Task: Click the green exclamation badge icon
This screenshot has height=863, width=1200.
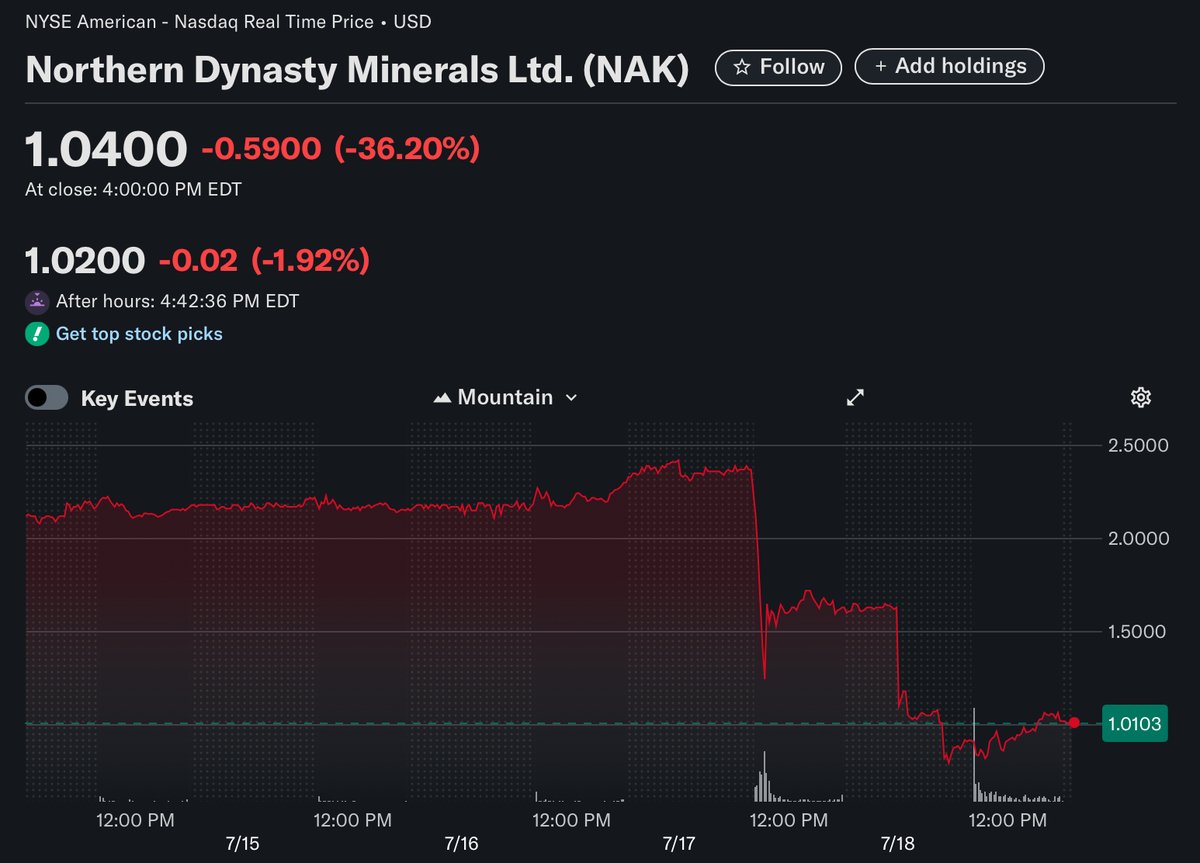Action: click(37, 334)
